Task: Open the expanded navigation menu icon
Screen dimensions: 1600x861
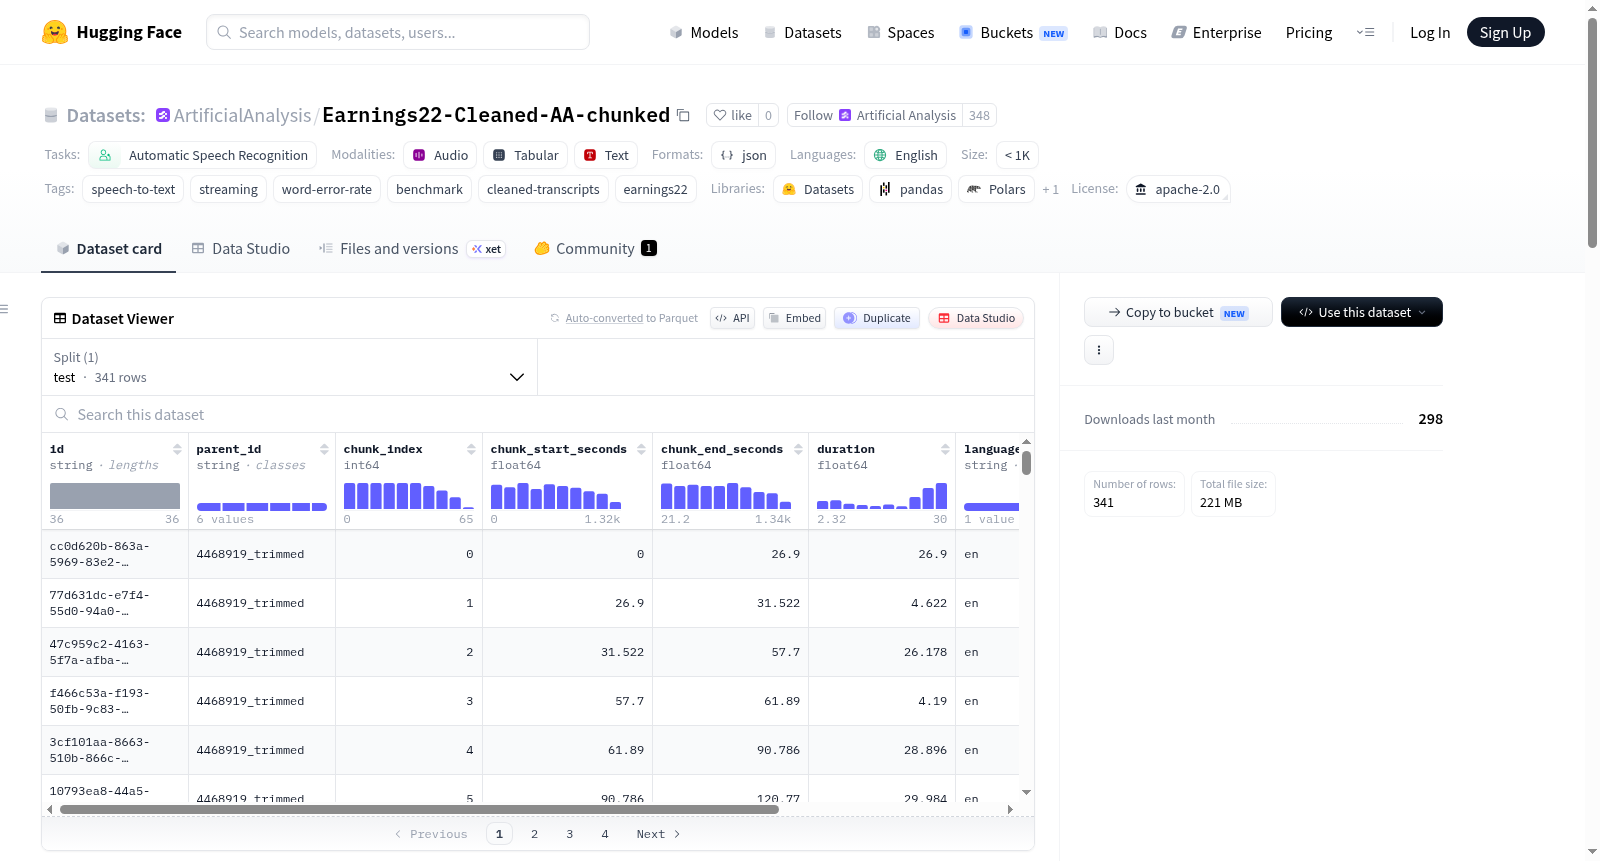Action: tap(1365, 32)
